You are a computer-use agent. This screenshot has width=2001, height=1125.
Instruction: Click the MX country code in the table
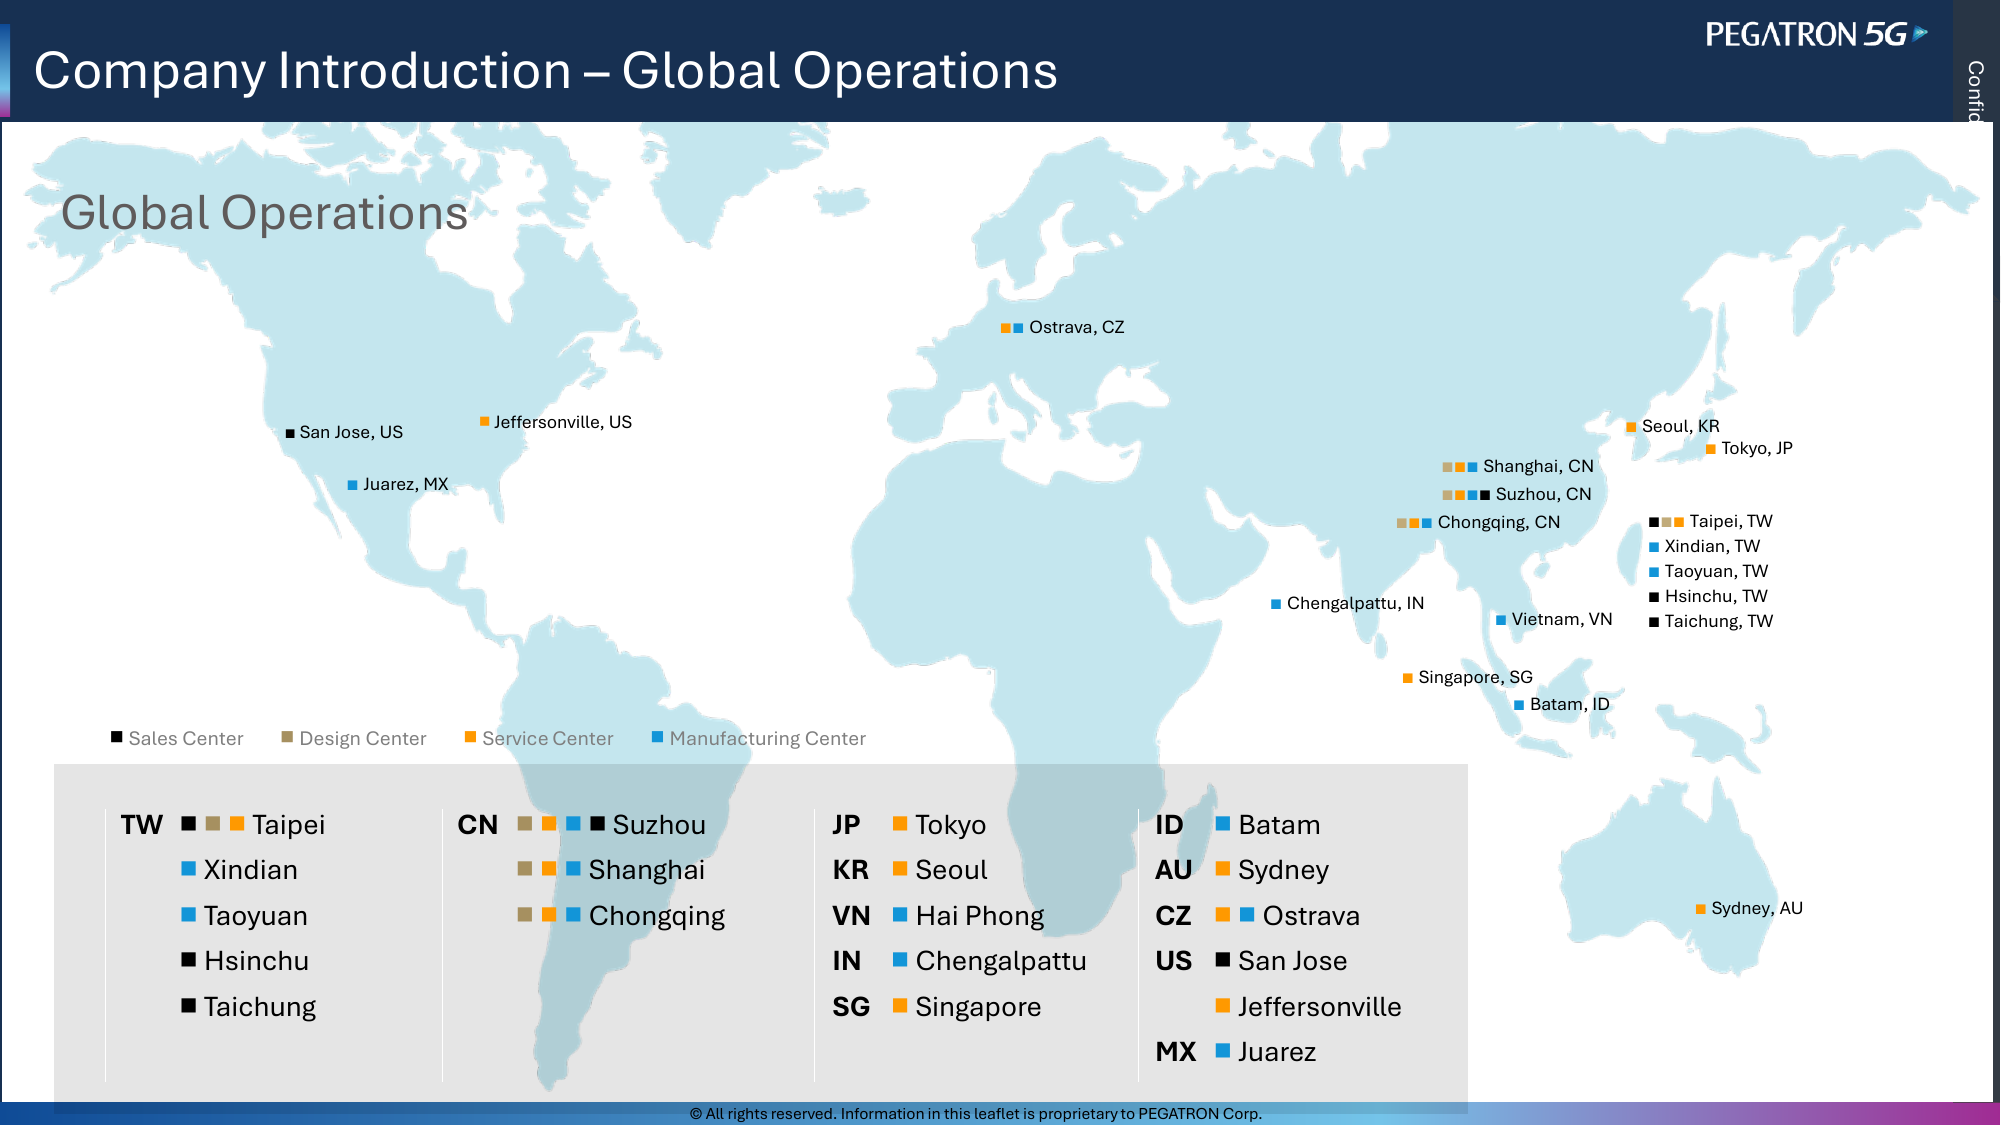(x=1176, y=1052)
